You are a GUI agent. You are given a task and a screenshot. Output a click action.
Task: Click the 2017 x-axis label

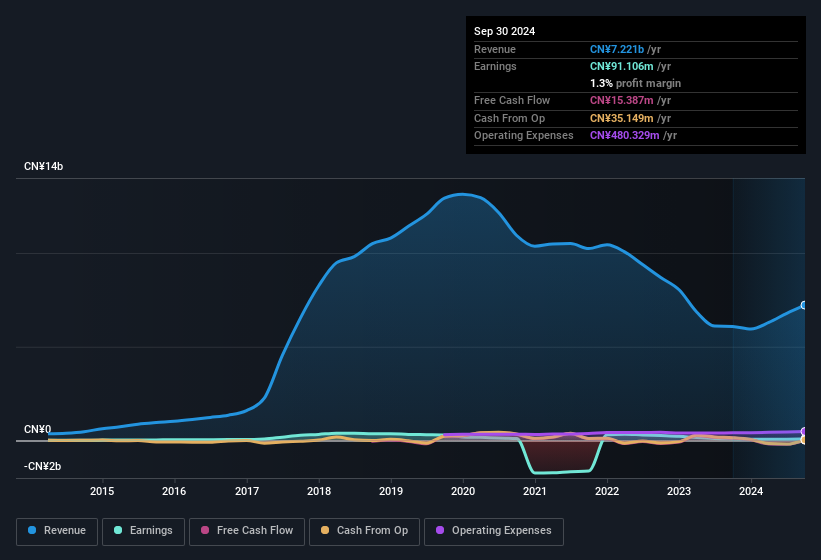tap(247, 491)
